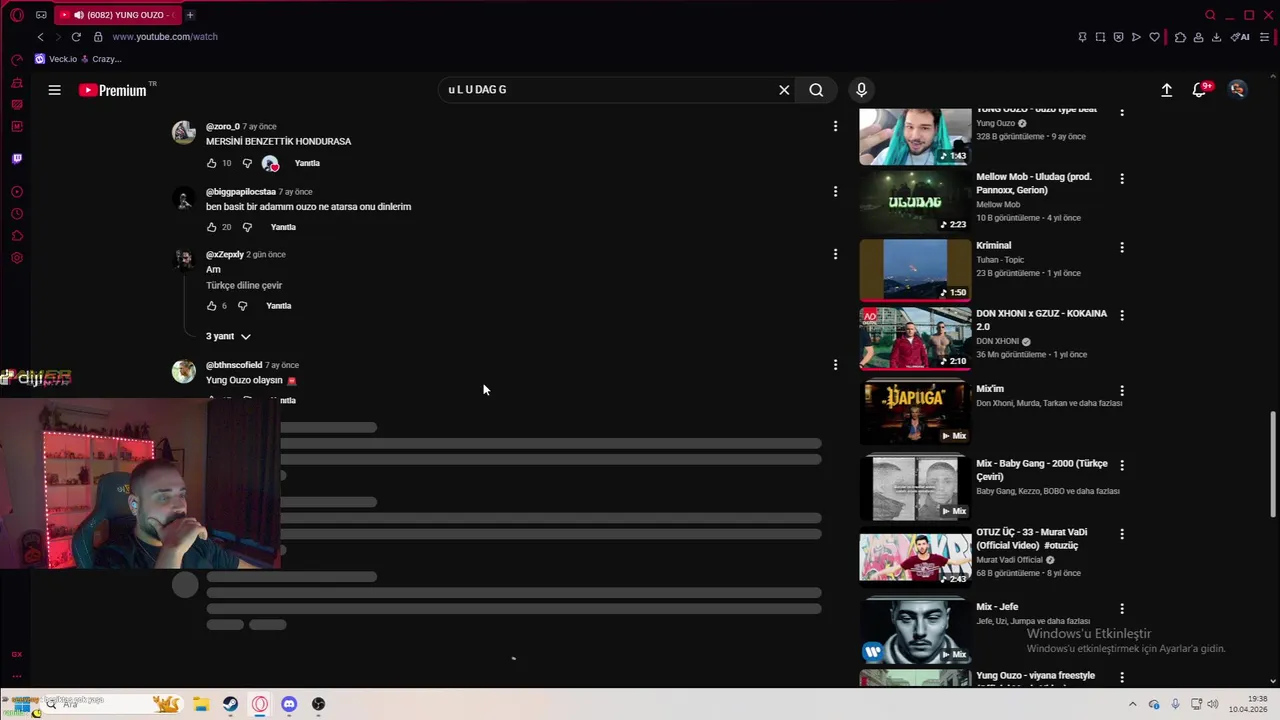Open the Mix'im playlist thumbnail

915,412
